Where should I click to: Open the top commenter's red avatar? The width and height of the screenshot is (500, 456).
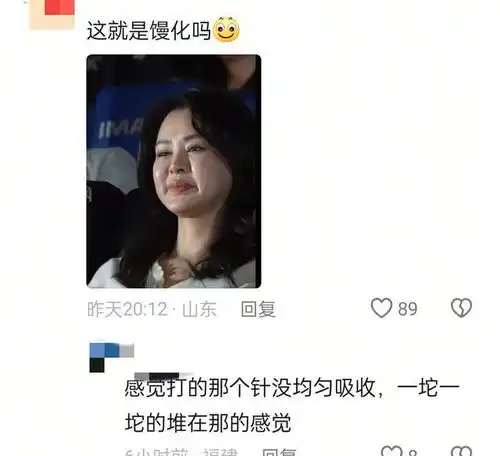coord(52,14)
